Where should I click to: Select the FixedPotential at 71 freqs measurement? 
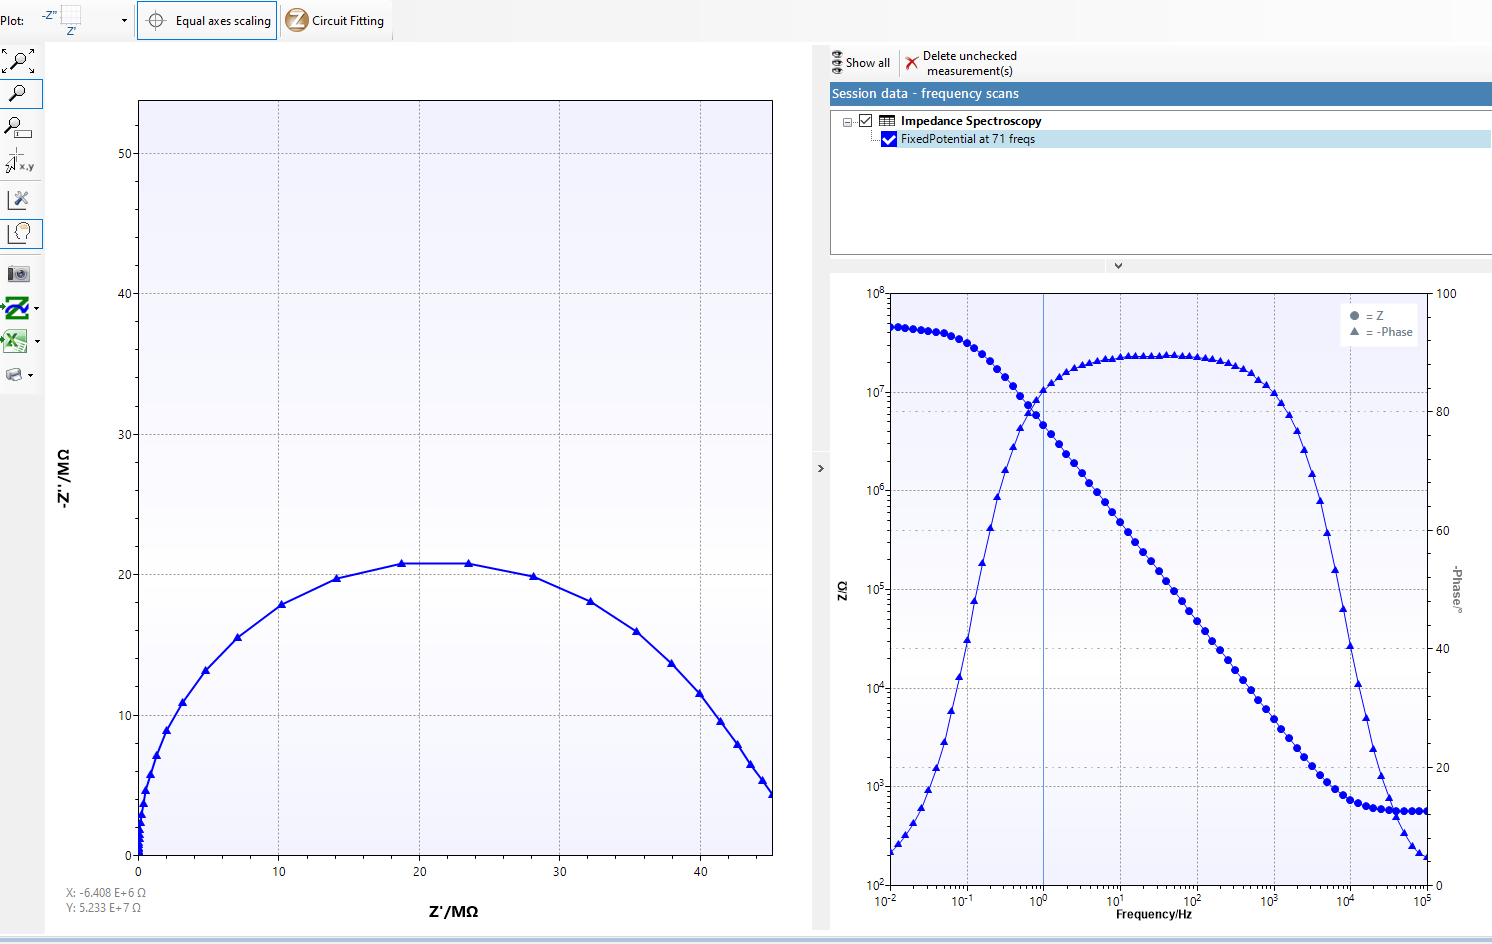(x=967, y=139)
